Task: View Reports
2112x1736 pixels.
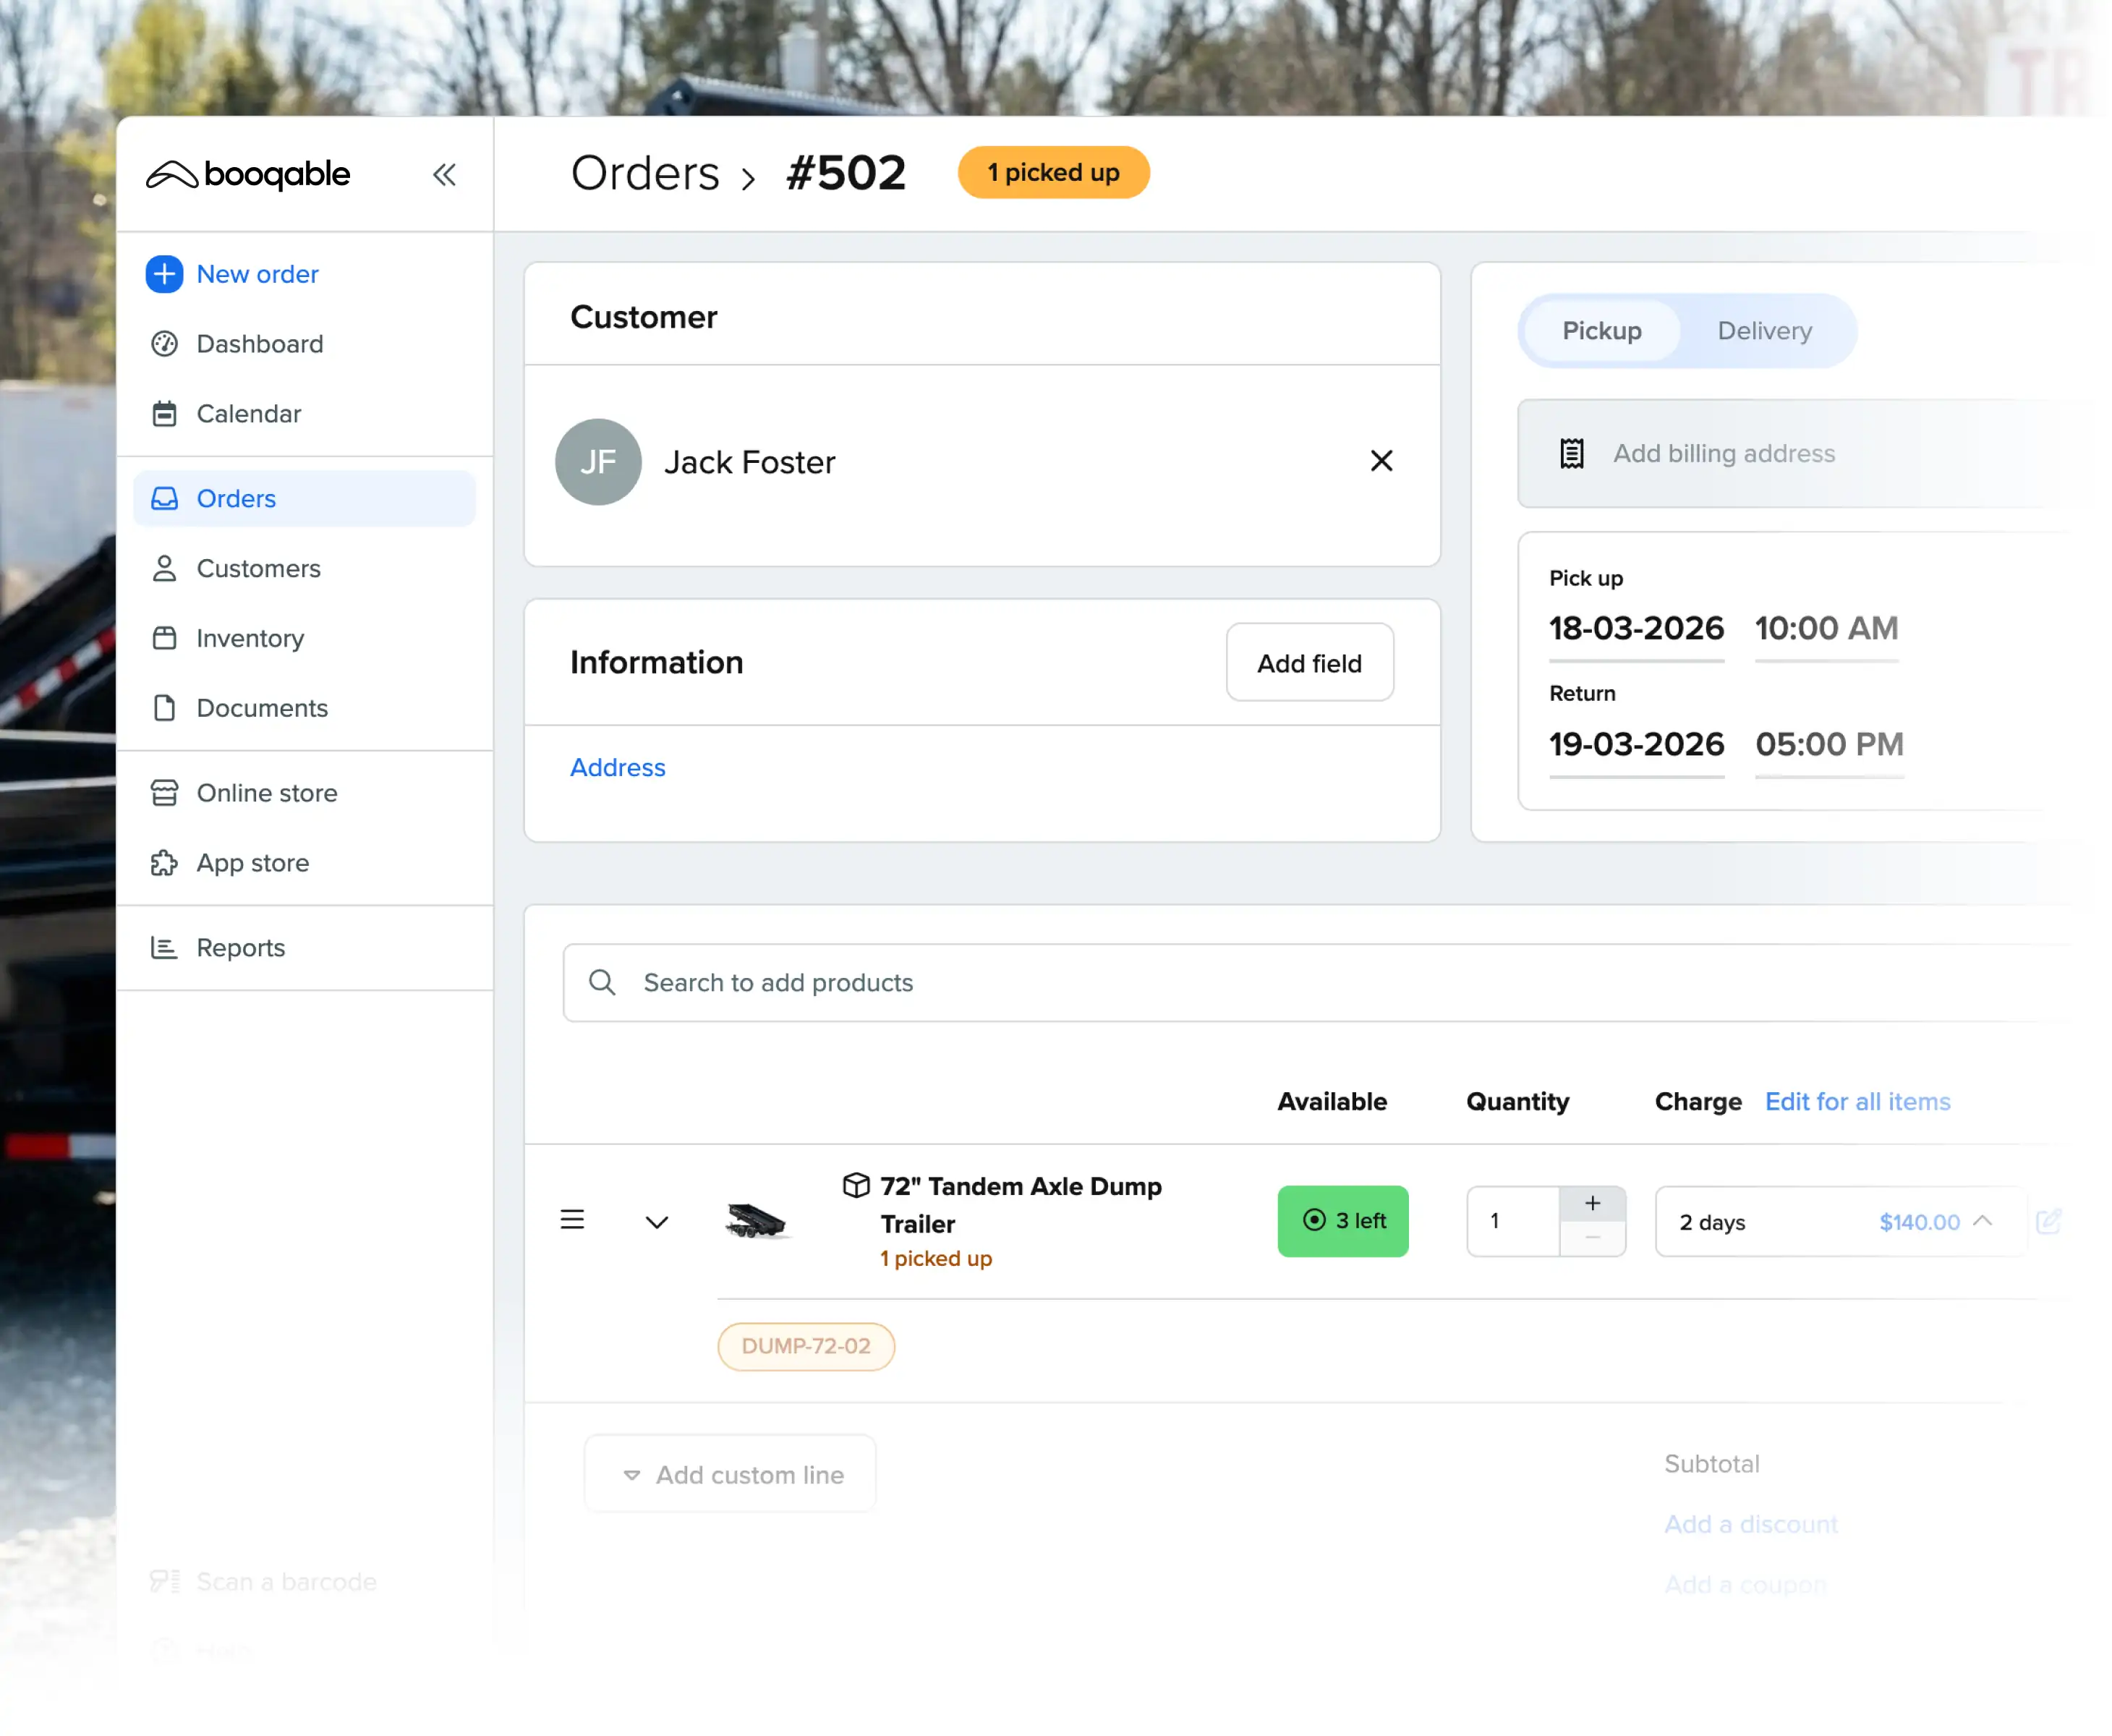Action: coord(240,947)
